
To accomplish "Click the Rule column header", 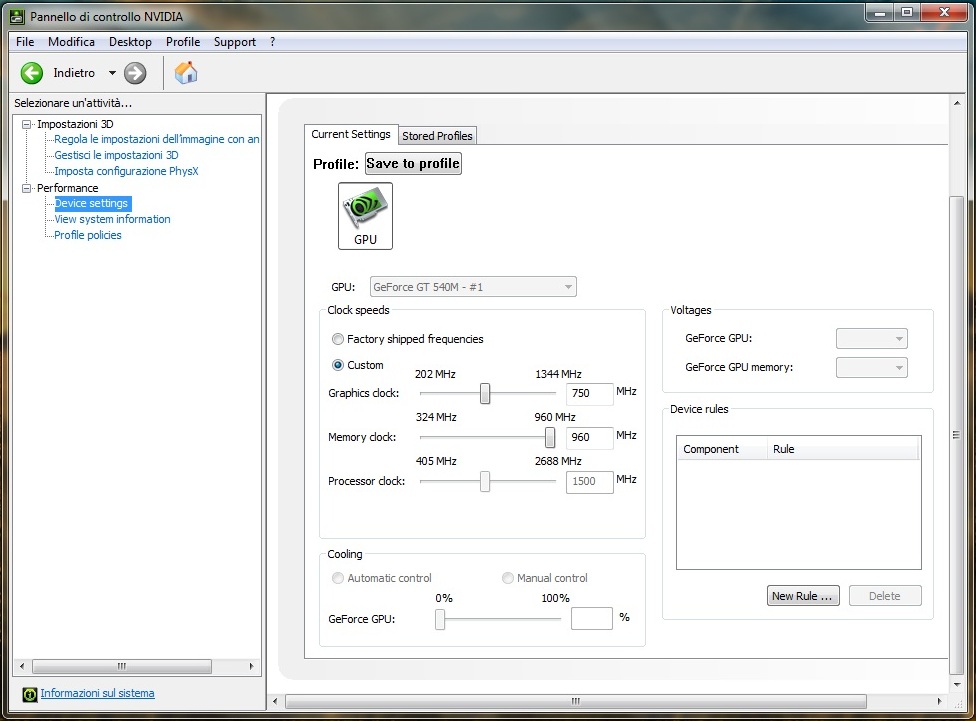I will [x=843, y=449].
